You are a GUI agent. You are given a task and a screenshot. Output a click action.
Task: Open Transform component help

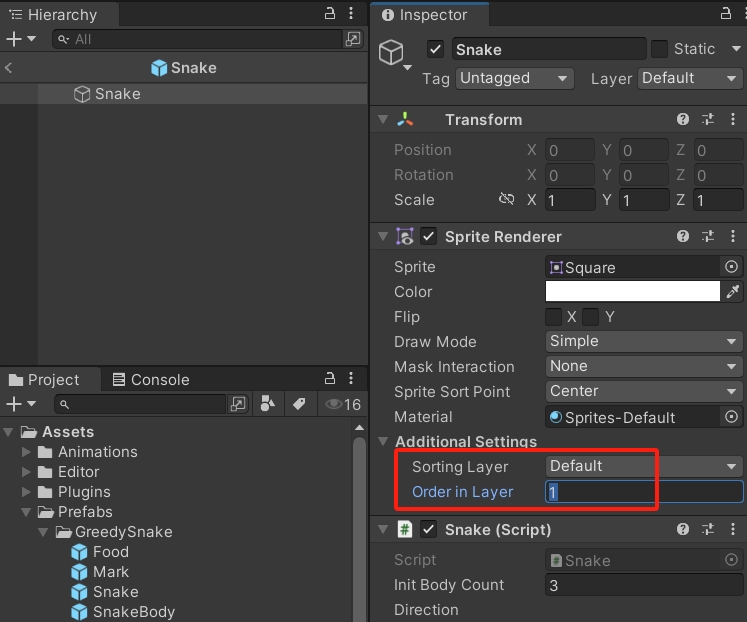(683, 119)
